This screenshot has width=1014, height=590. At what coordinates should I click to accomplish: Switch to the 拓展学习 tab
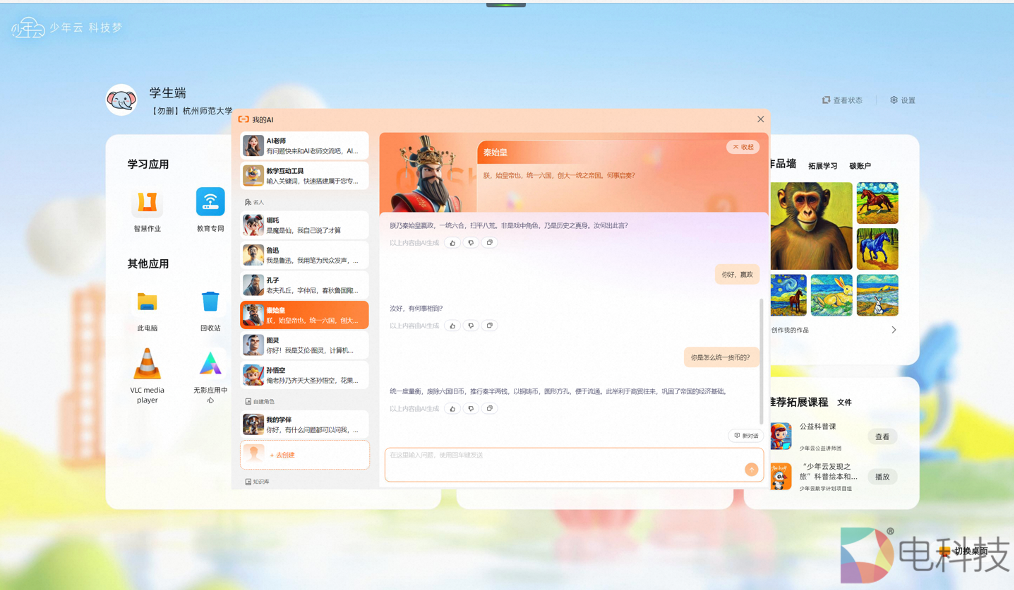(822, 166)
